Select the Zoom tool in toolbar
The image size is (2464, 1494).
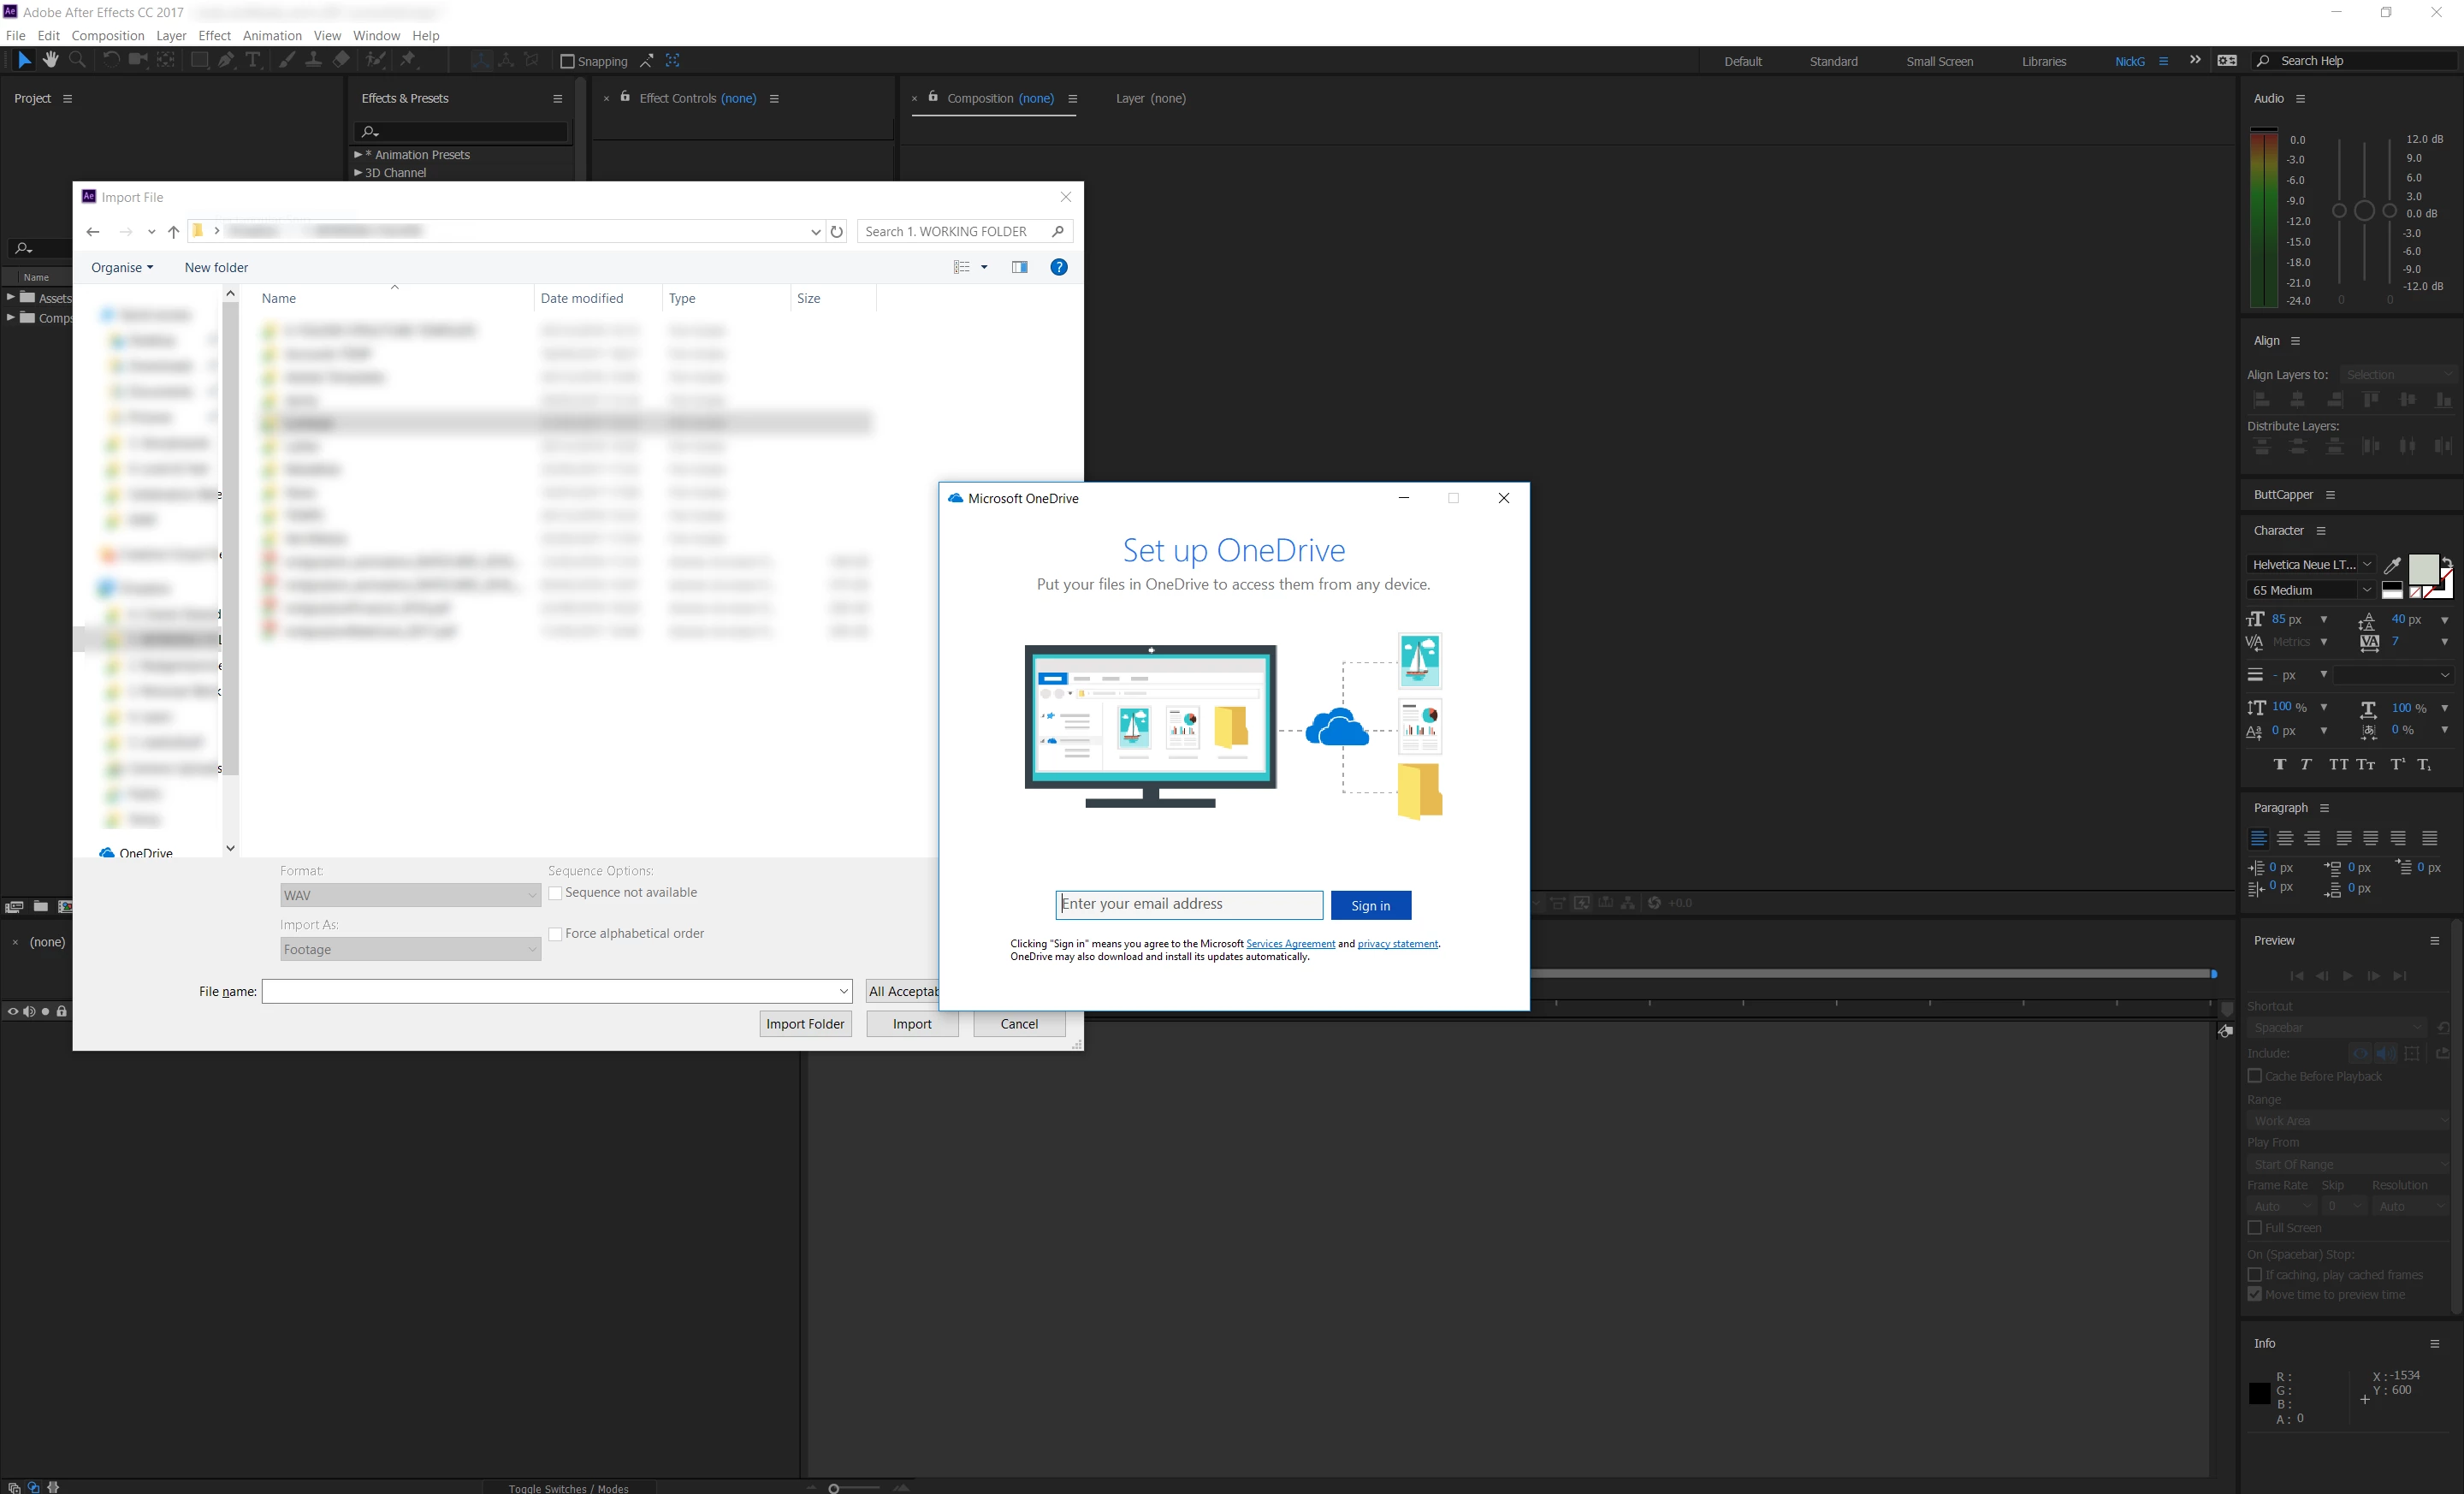77,60
